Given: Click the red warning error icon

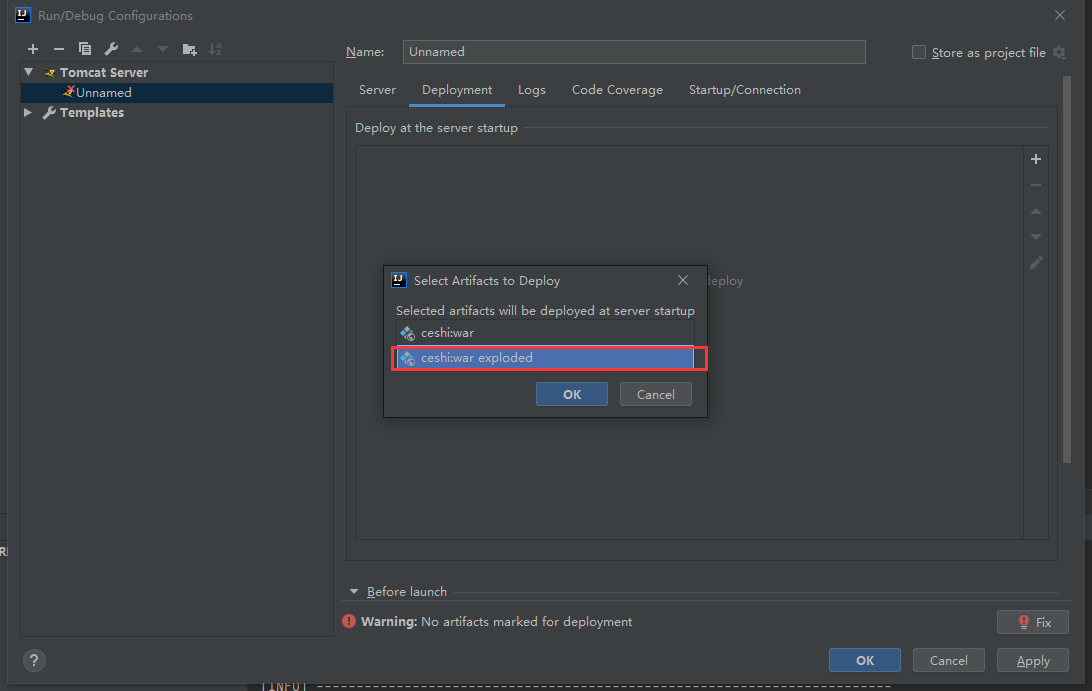Looking at the screenshot, I should pyautogui.click(x=349, y=621).
